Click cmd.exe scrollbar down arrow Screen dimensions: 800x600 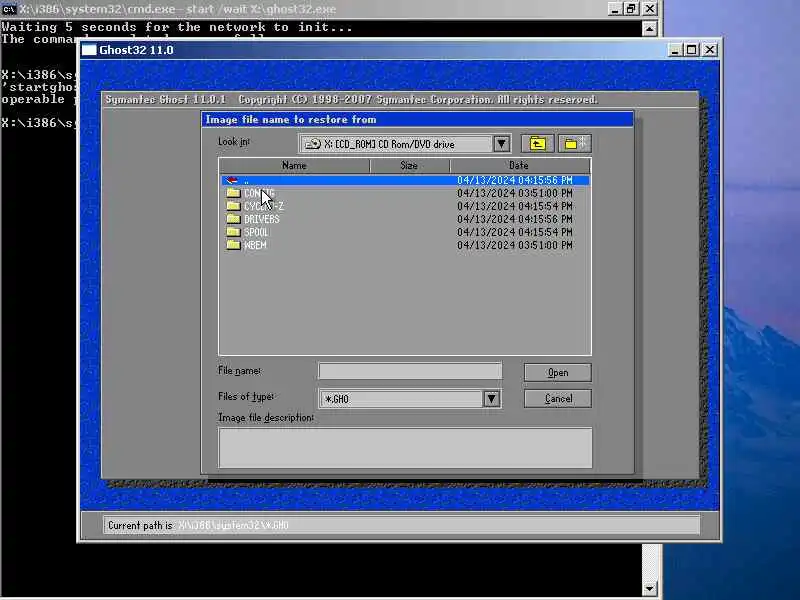tap(649, 589)
